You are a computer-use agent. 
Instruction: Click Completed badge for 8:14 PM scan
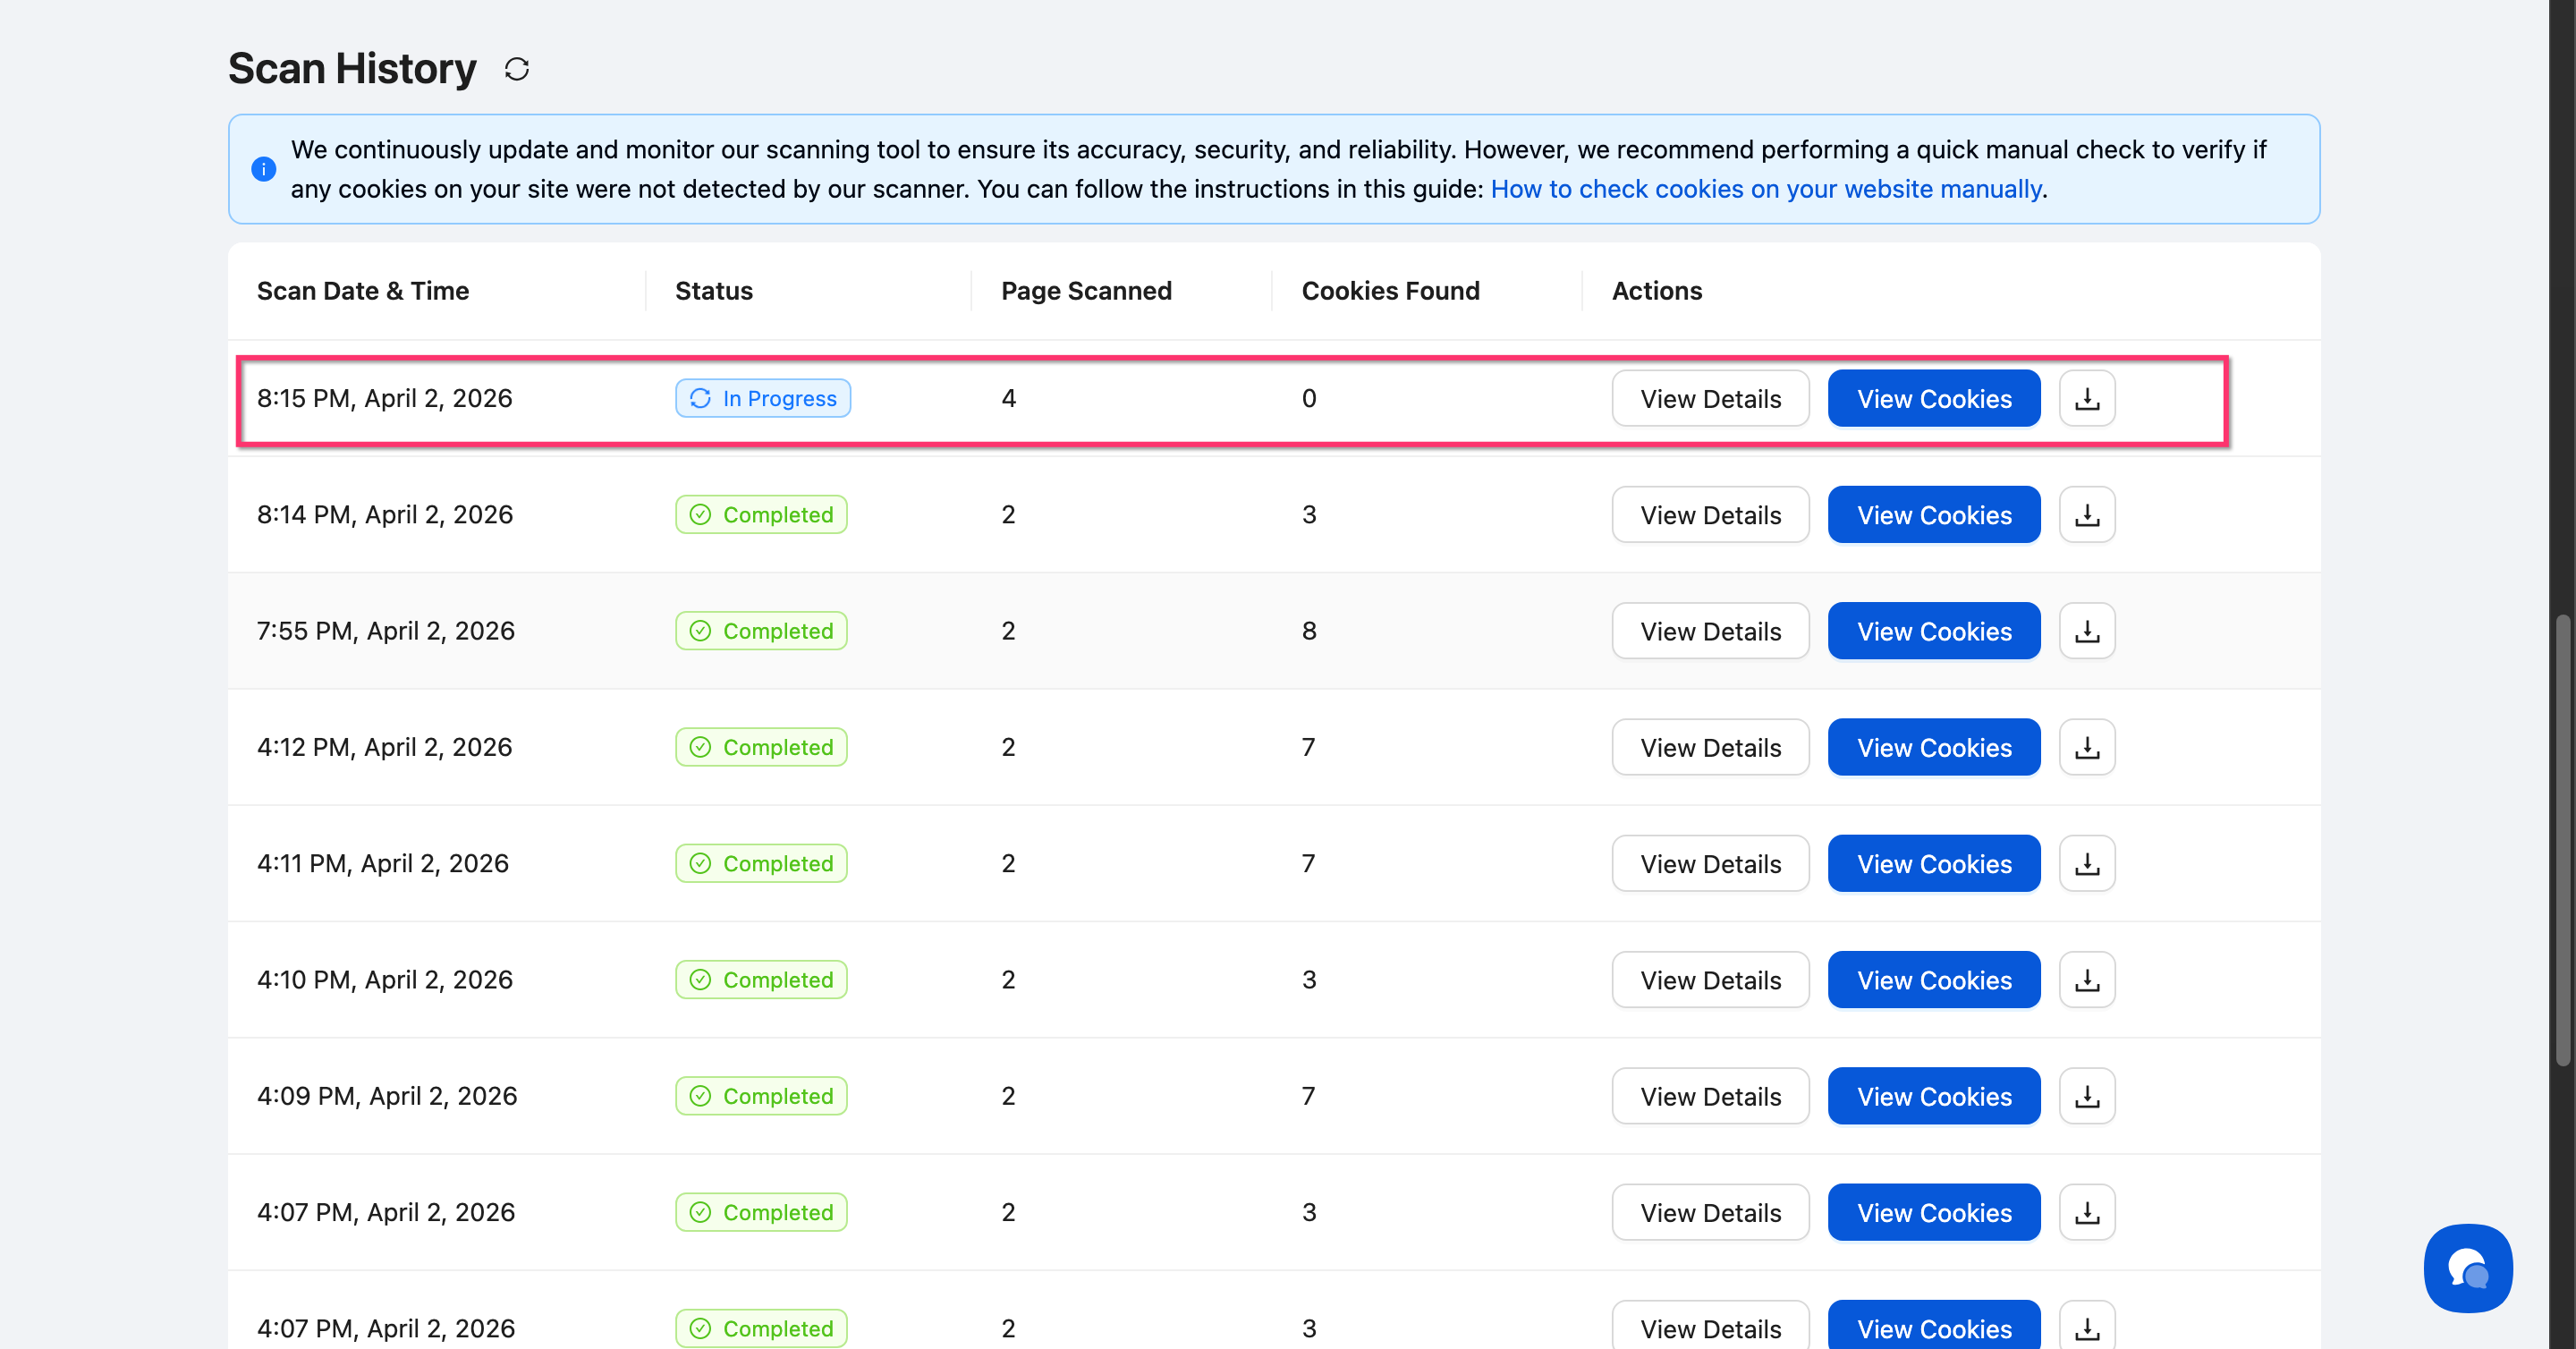coord(761,514)
